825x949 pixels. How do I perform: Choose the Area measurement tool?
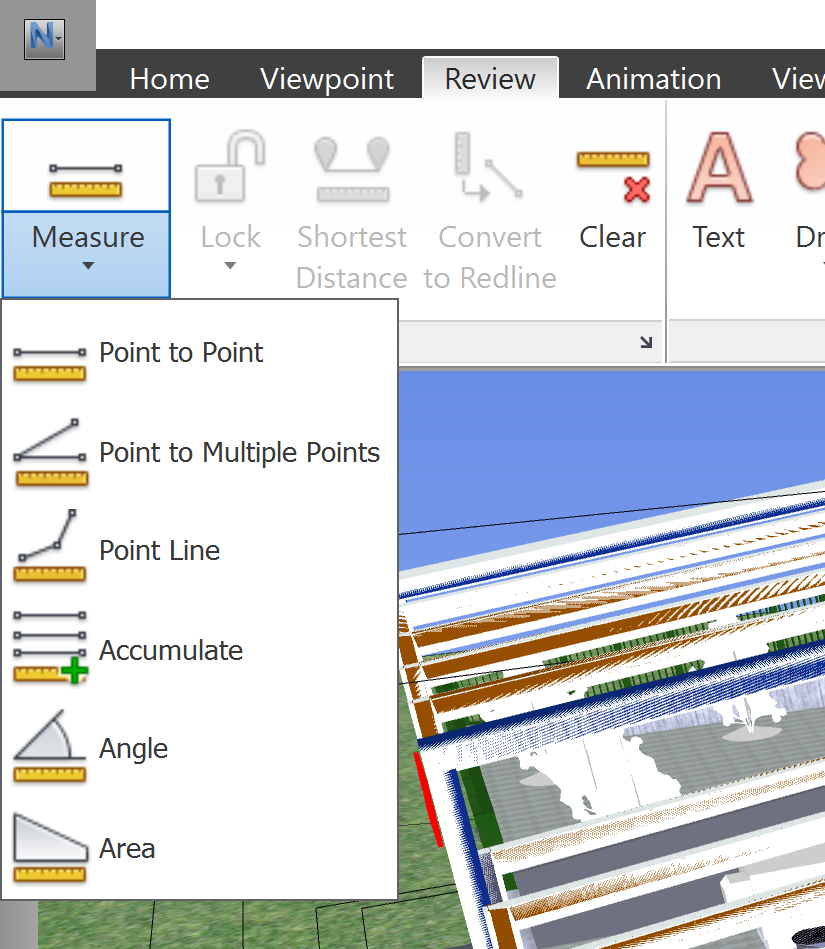127,848
